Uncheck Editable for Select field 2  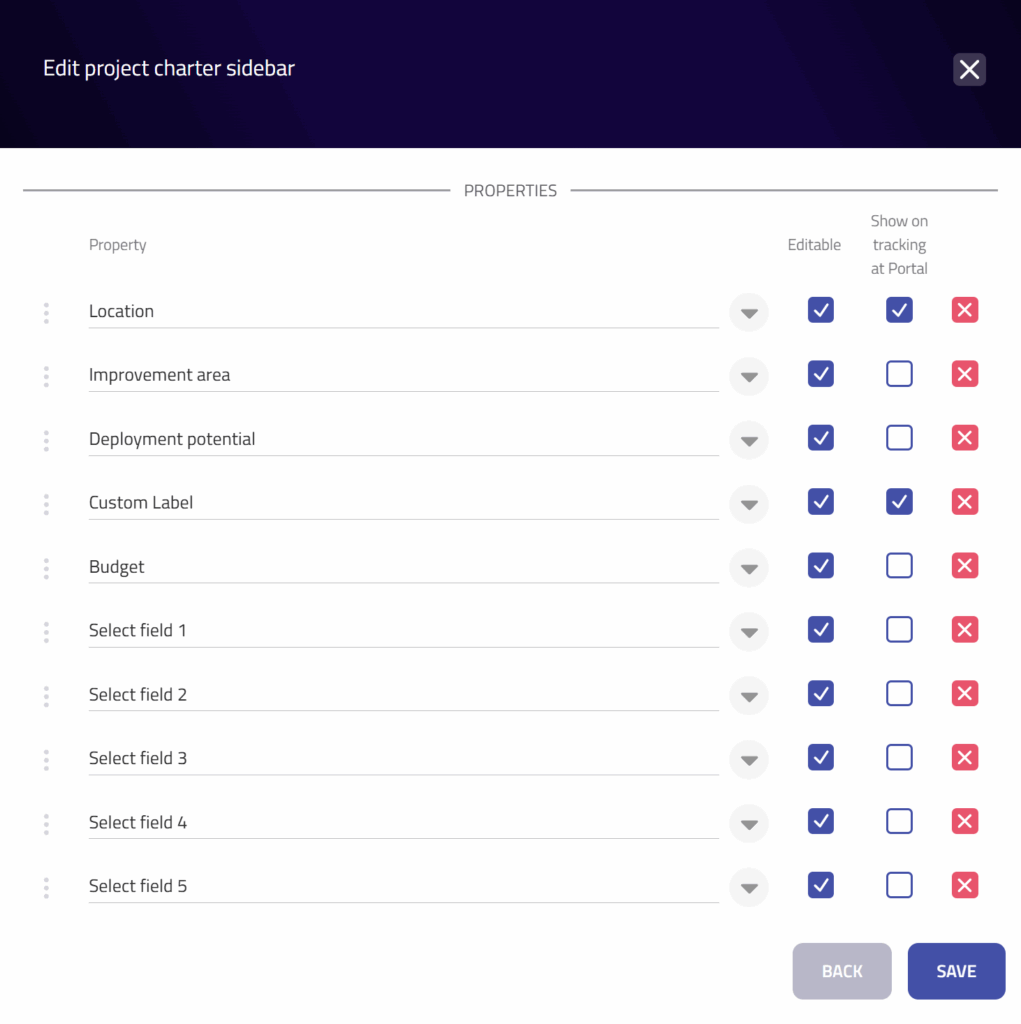pyautogui.click(x=820, y=694)
